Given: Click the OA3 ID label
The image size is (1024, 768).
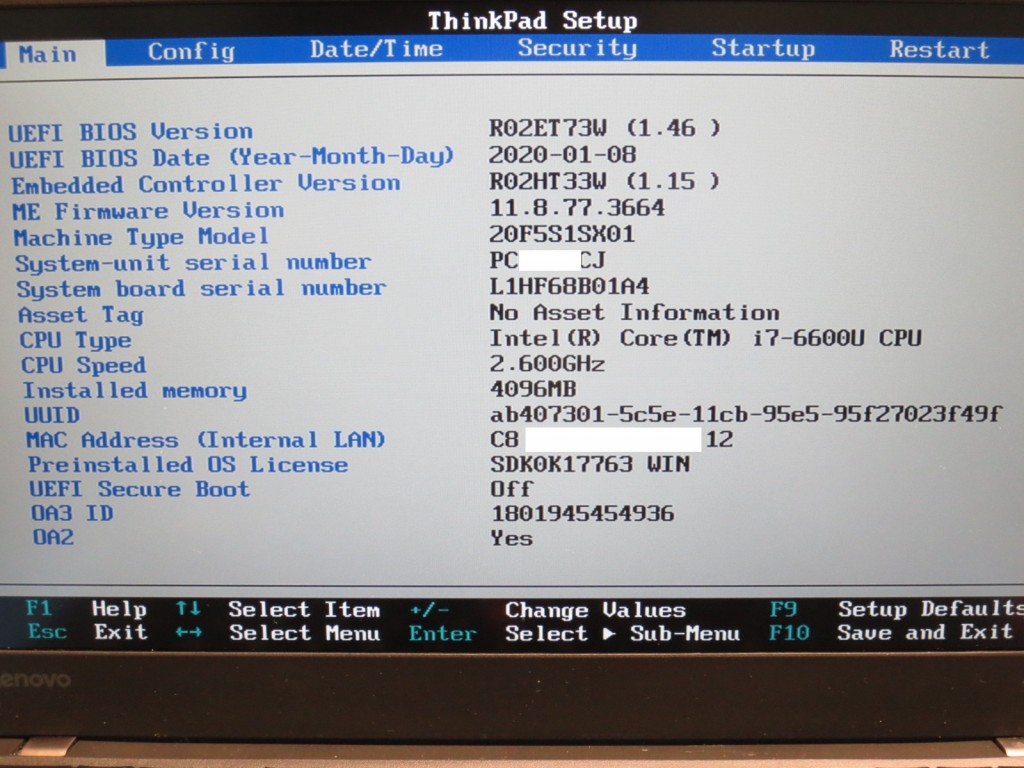Looking at the screenshot, I should pos(72,513).
